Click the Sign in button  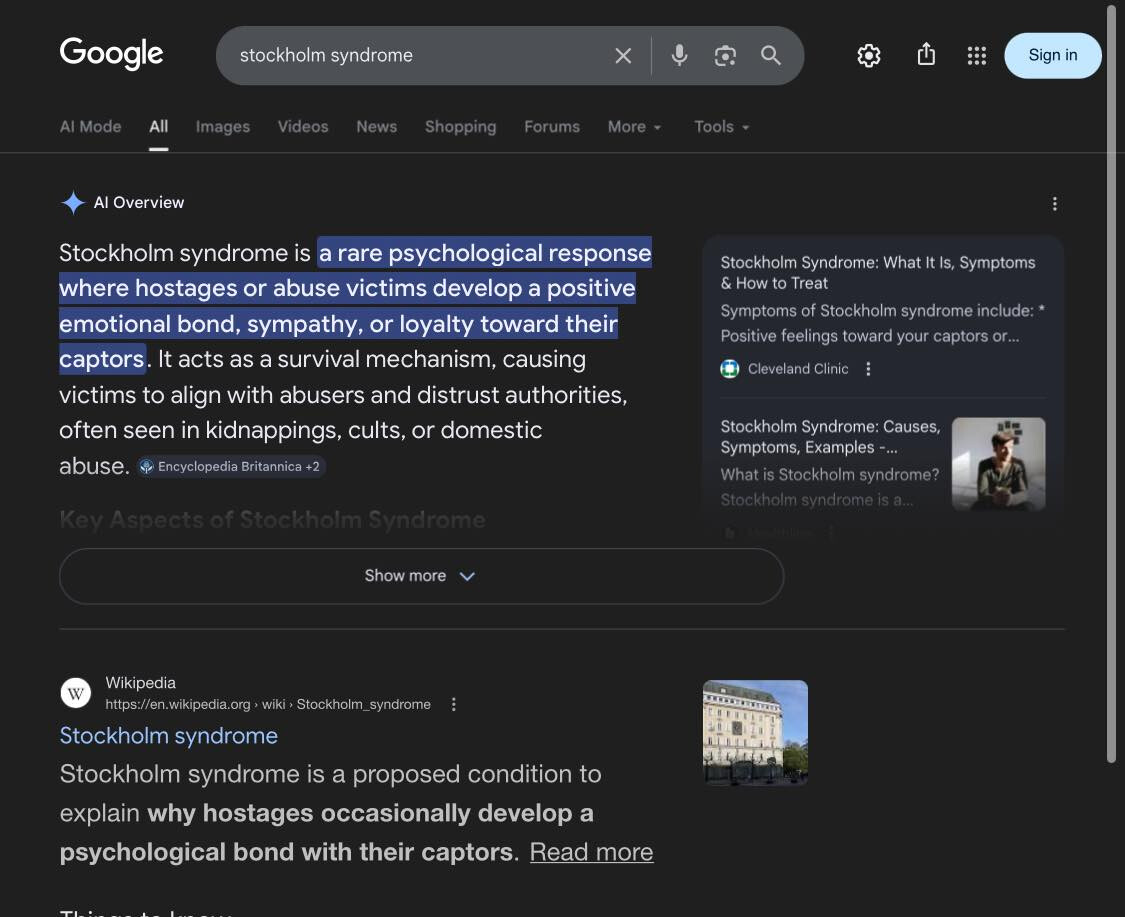click(1052, 55)
